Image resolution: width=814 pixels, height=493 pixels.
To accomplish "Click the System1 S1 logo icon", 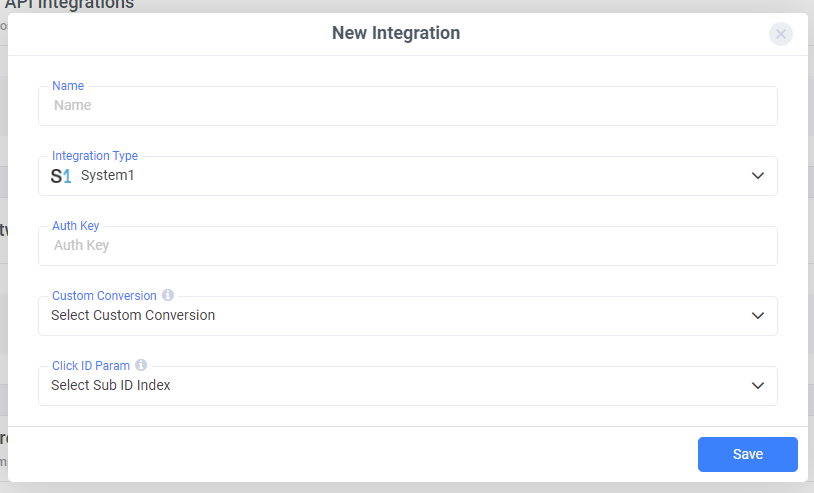I will (61, 176).
